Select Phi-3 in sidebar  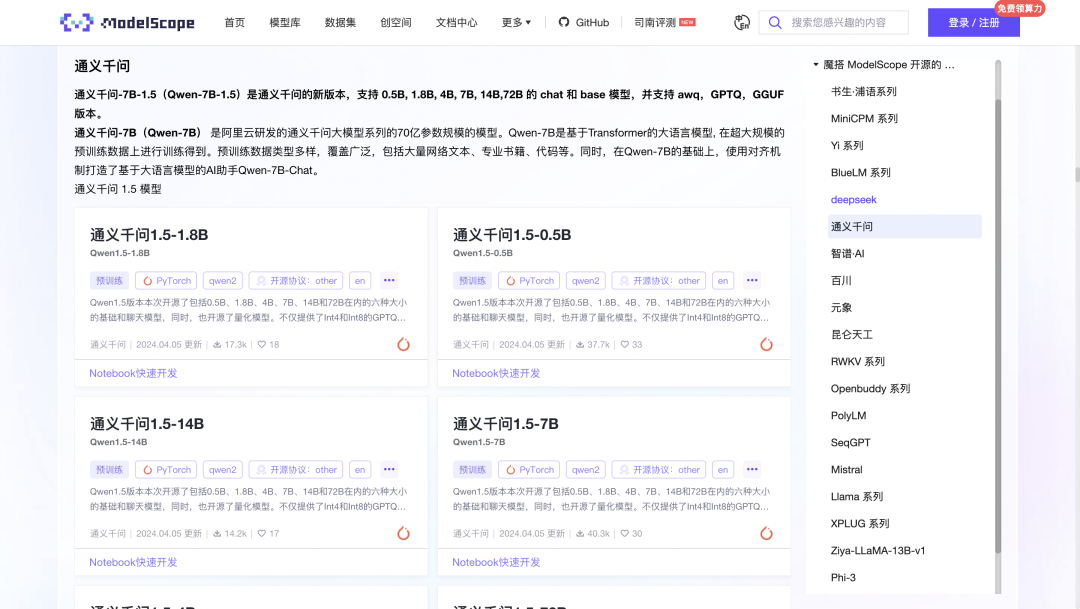[x=843, y=577]
